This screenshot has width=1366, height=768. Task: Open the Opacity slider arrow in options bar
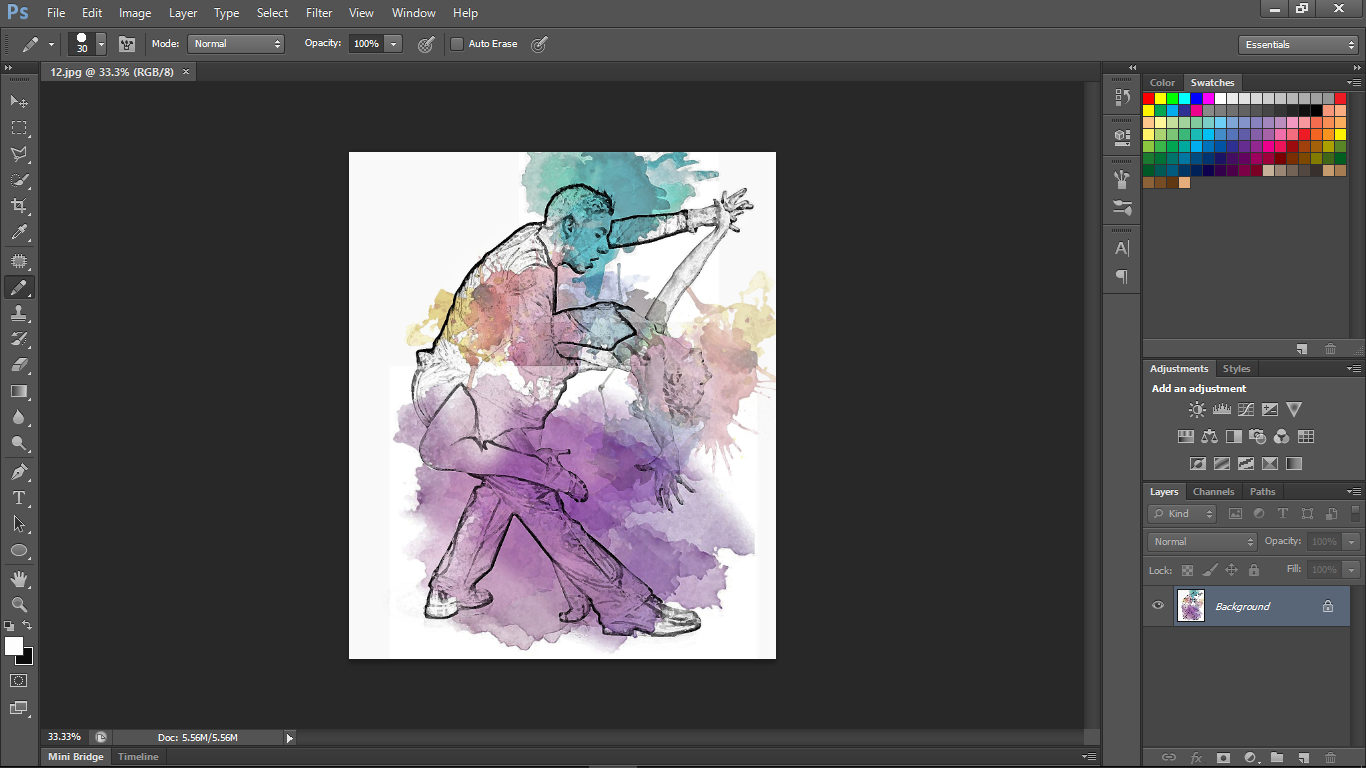pos(394,44)
